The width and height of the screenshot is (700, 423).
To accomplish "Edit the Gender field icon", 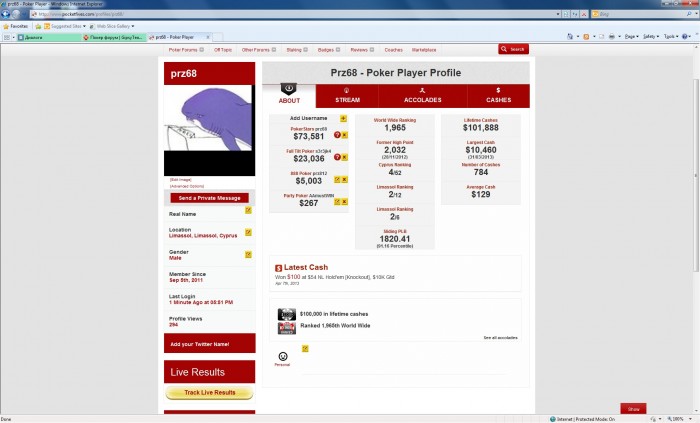I will [x=248, y=254].
